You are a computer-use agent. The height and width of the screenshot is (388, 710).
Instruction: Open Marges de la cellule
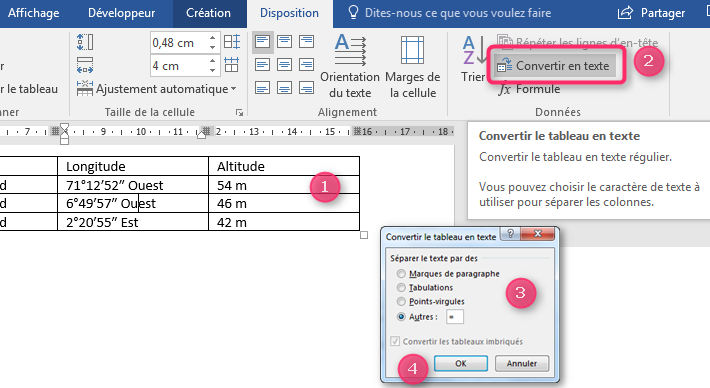click(x=413, y=67)
